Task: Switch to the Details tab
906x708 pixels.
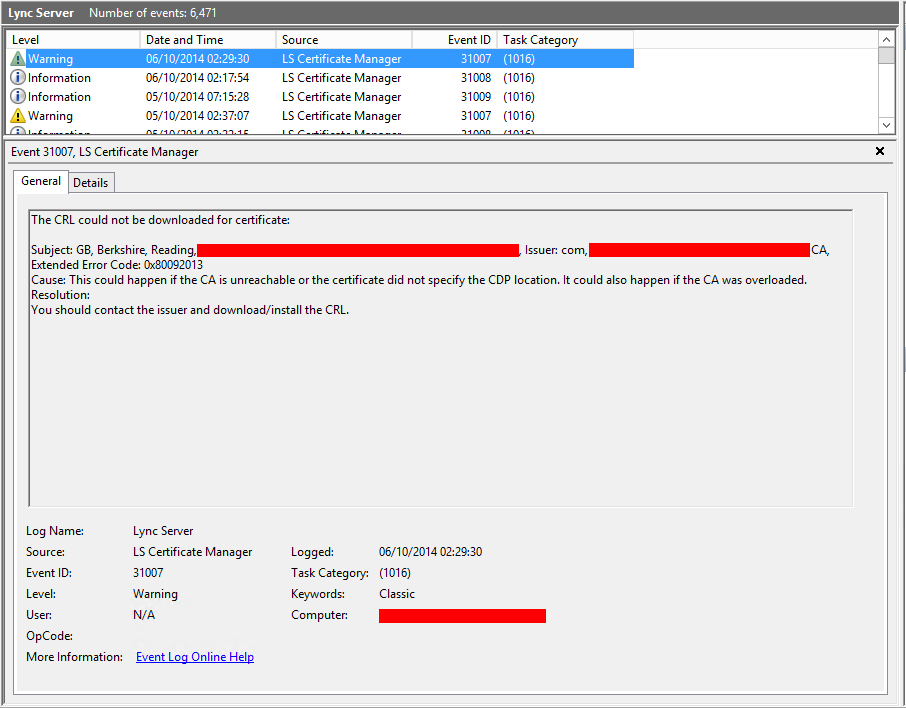Action: pyautogui.click(x=91, y=183)
